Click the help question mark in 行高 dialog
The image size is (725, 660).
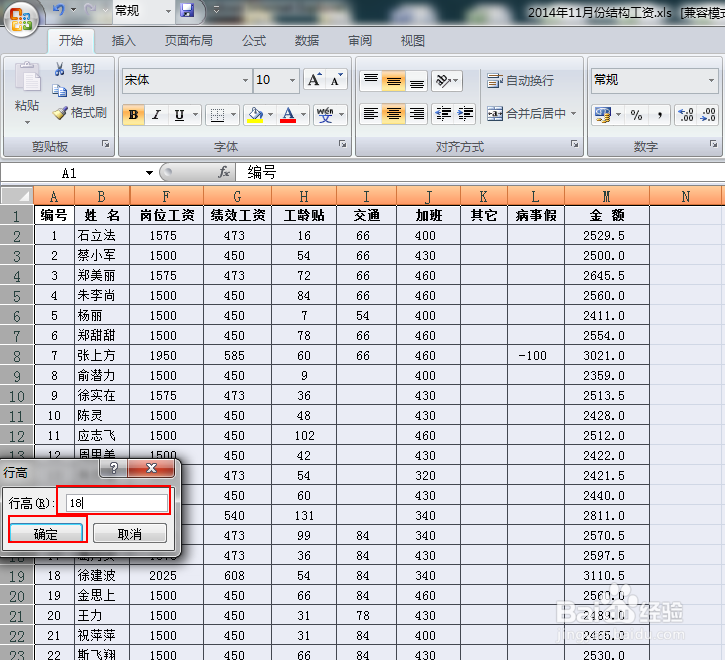pos(113,468)
